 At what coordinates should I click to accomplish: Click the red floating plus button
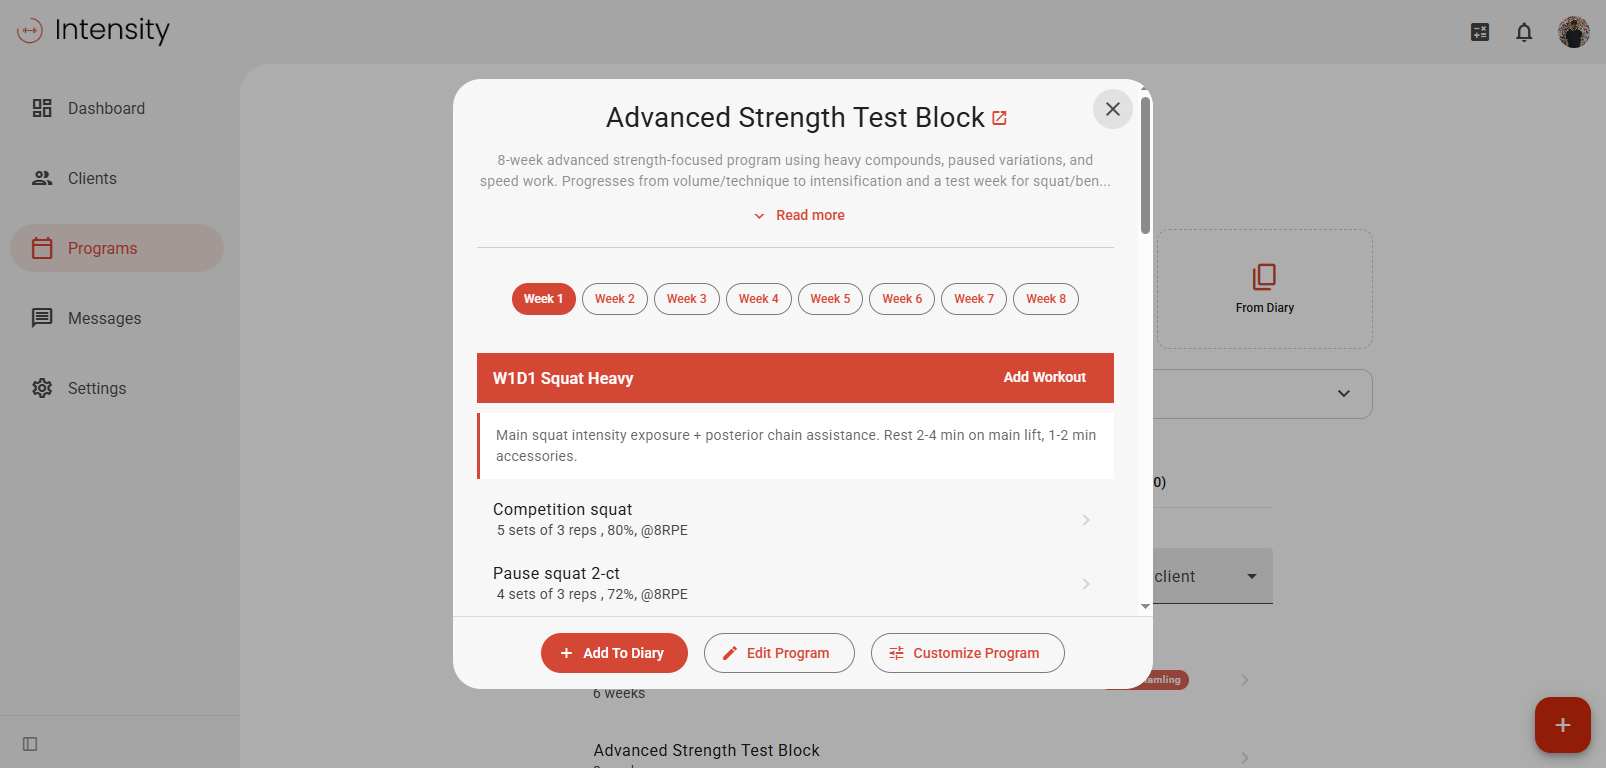click(1562, 725)
